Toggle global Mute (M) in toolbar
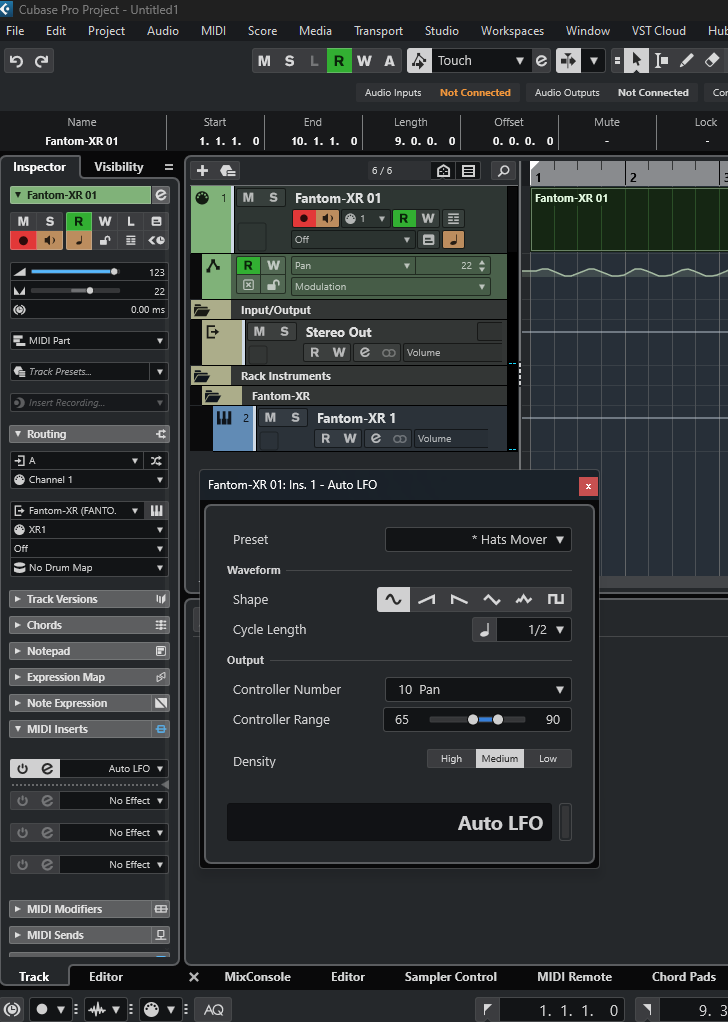 pos(264,61)
